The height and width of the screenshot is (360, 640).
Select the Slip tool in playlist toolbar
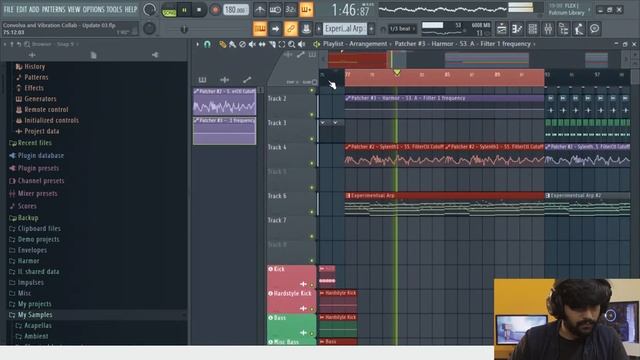coord(262,44)
